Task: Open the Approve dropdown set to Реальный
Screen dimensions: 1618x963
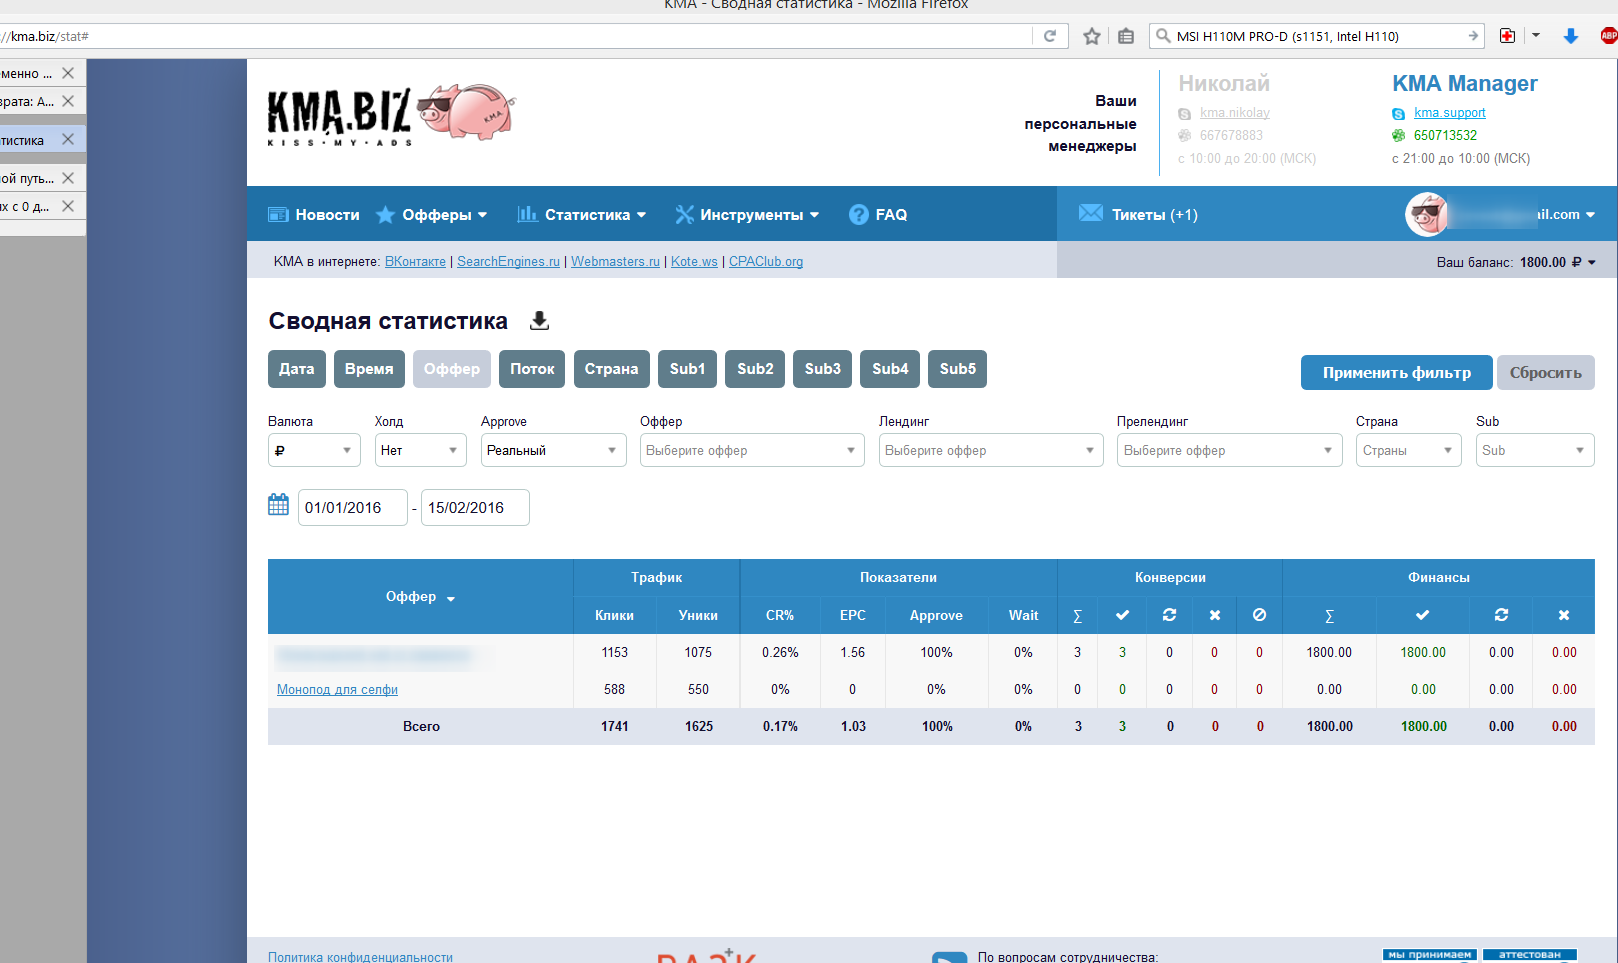Action: (552, 451)
